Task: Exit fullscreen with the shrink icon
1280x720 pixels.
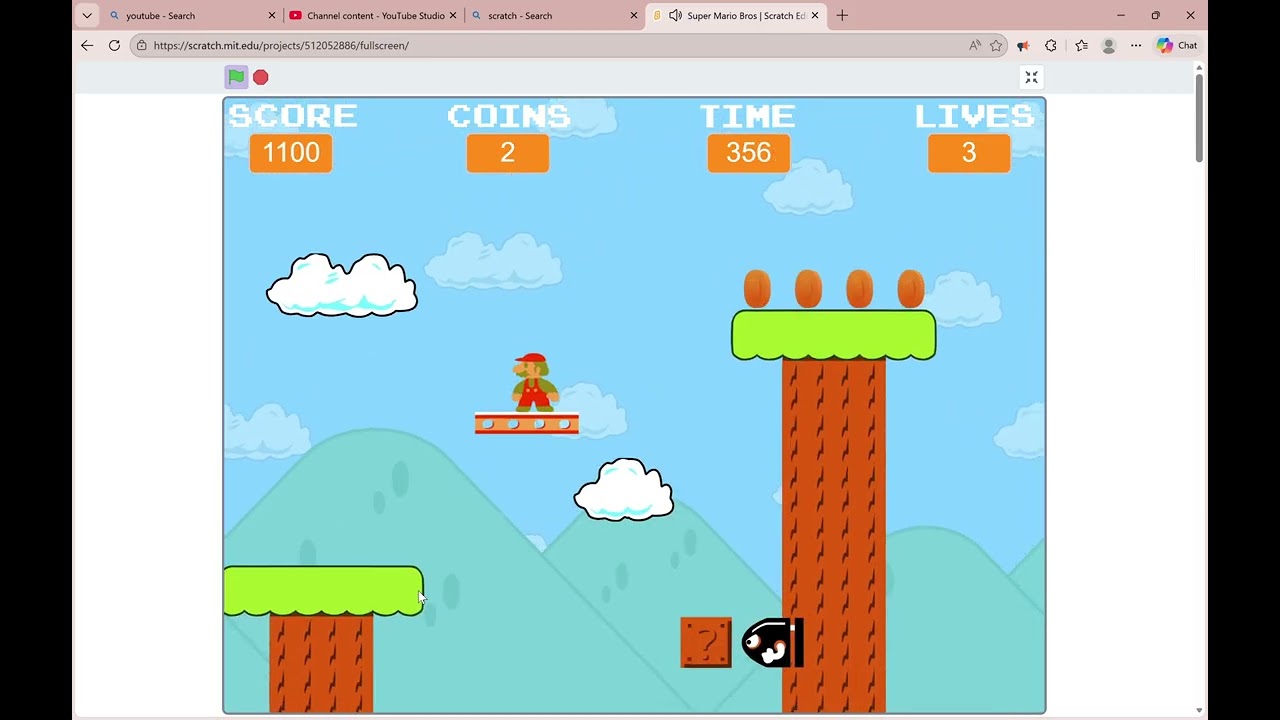Action: (x=1031, y=77)
